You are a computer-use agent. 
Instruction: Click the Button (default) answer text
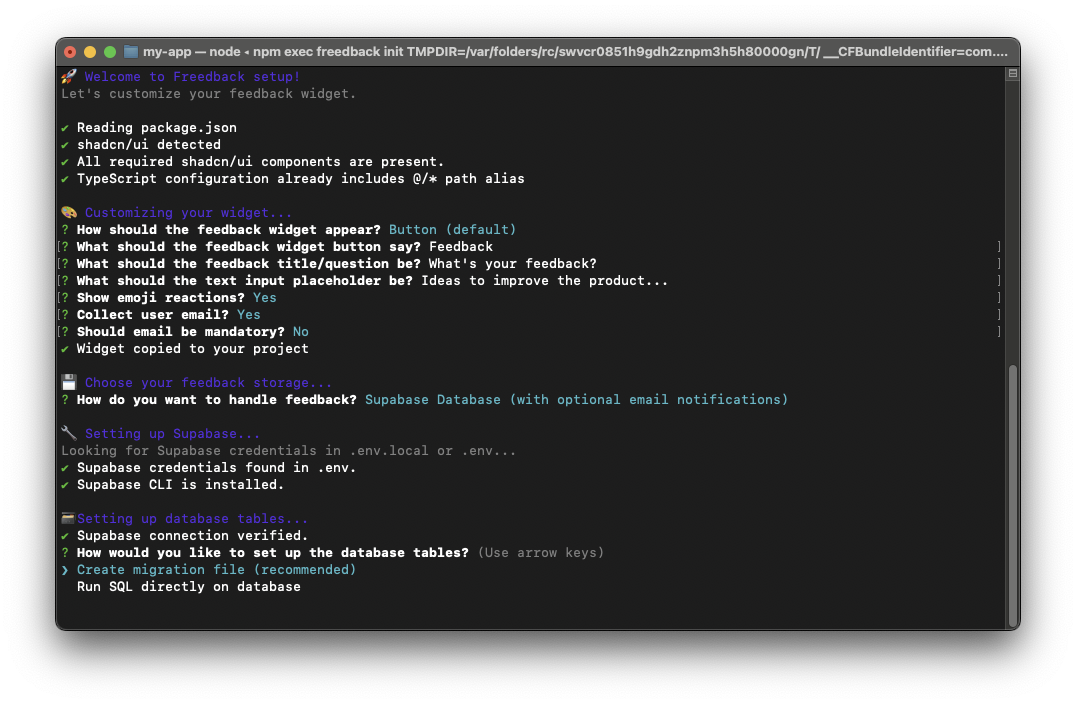tap(452, 229)
